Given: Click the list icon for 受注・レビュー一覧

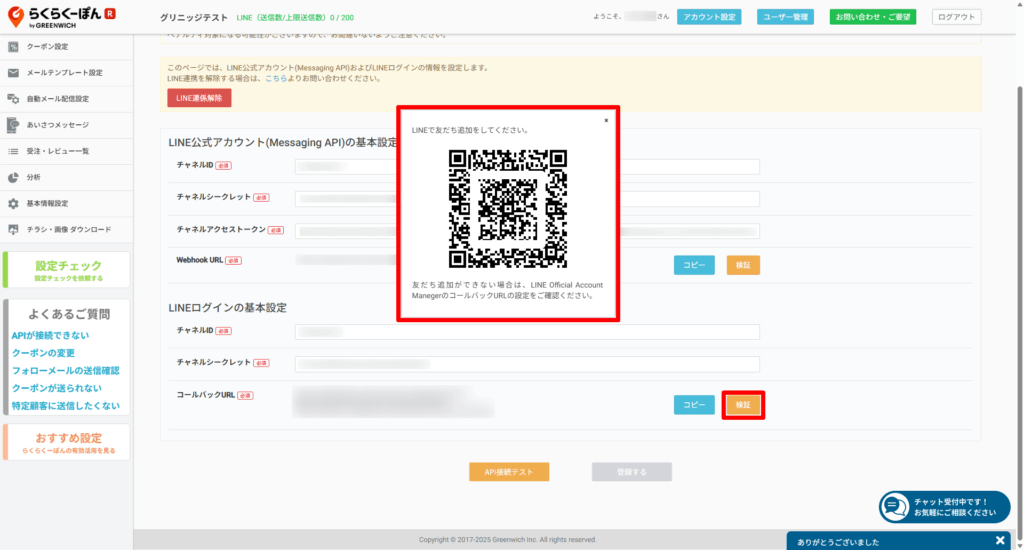Looking at the screenshot, I should (13, 151).
